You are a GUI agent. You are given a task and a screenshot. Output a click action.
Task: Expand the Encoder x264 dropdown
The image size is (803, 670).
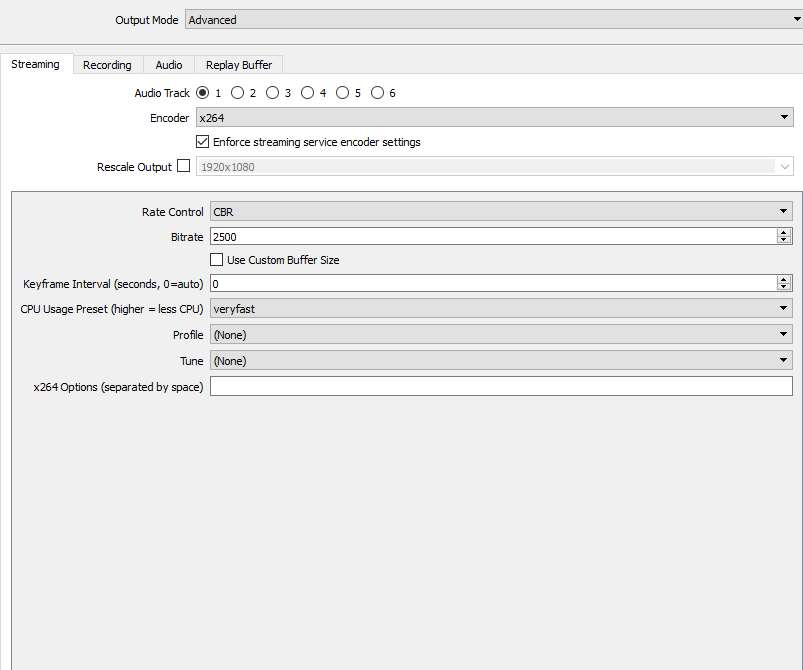(495, 117)
